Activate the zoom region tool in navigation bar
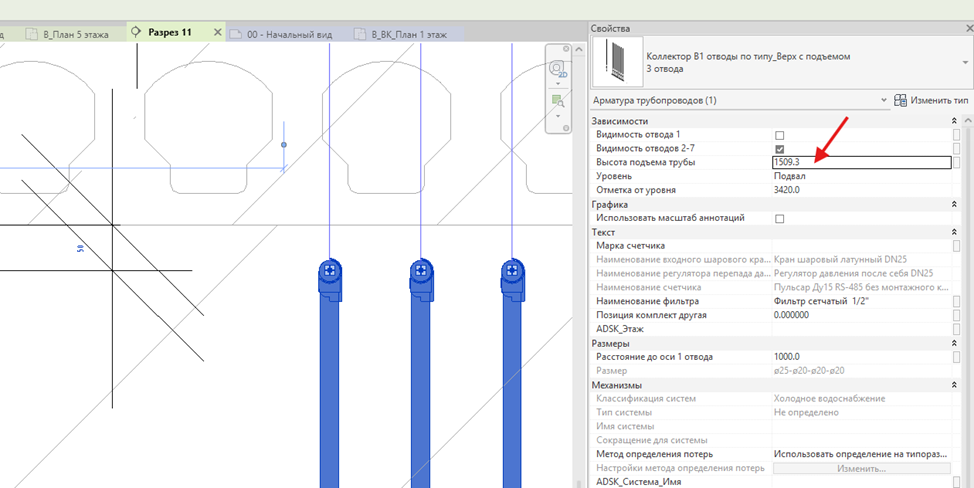Viewport: 974px width, 488px height. [557, 101]
